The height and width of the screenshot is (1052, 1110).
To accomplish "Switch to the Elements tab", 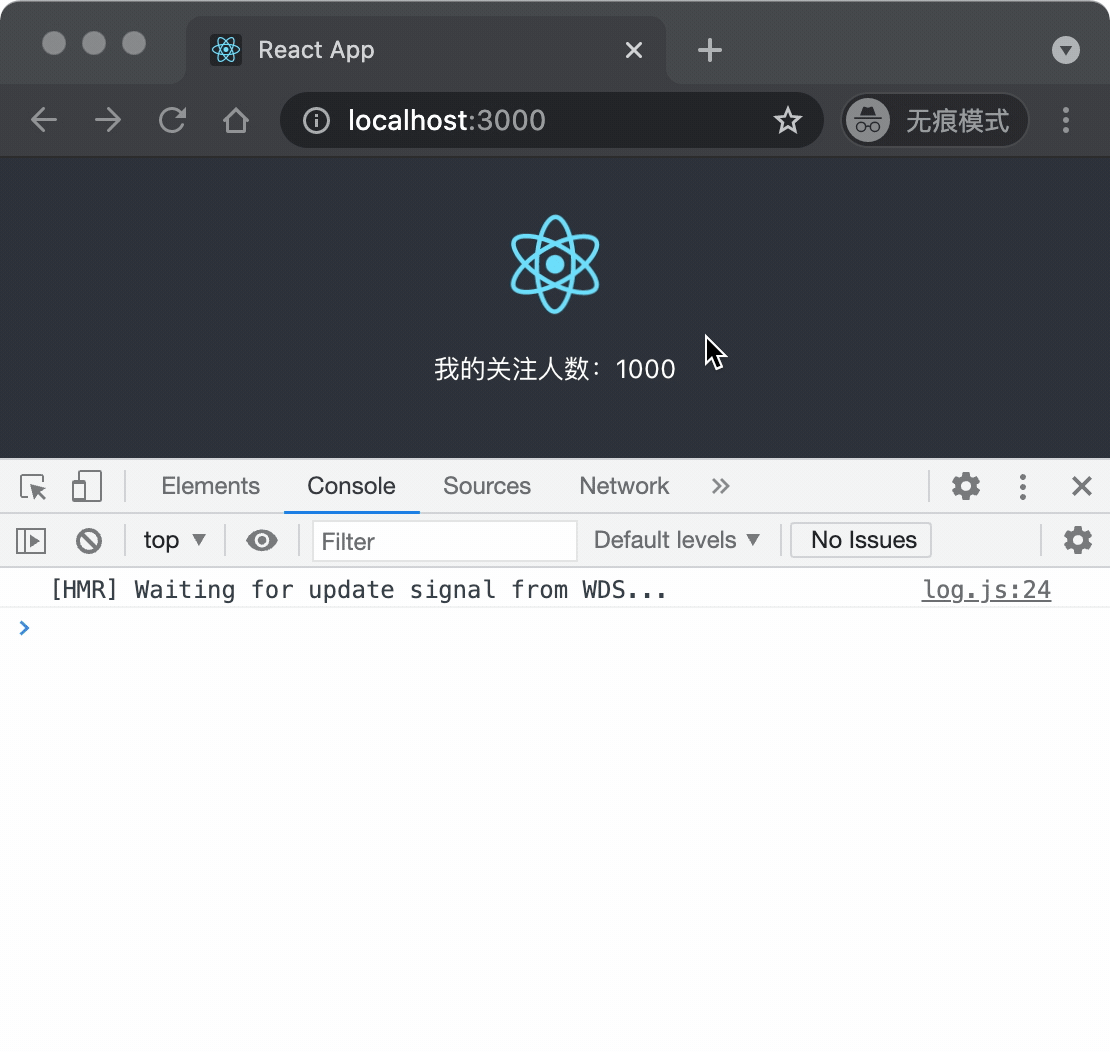I will coord(210,487).
